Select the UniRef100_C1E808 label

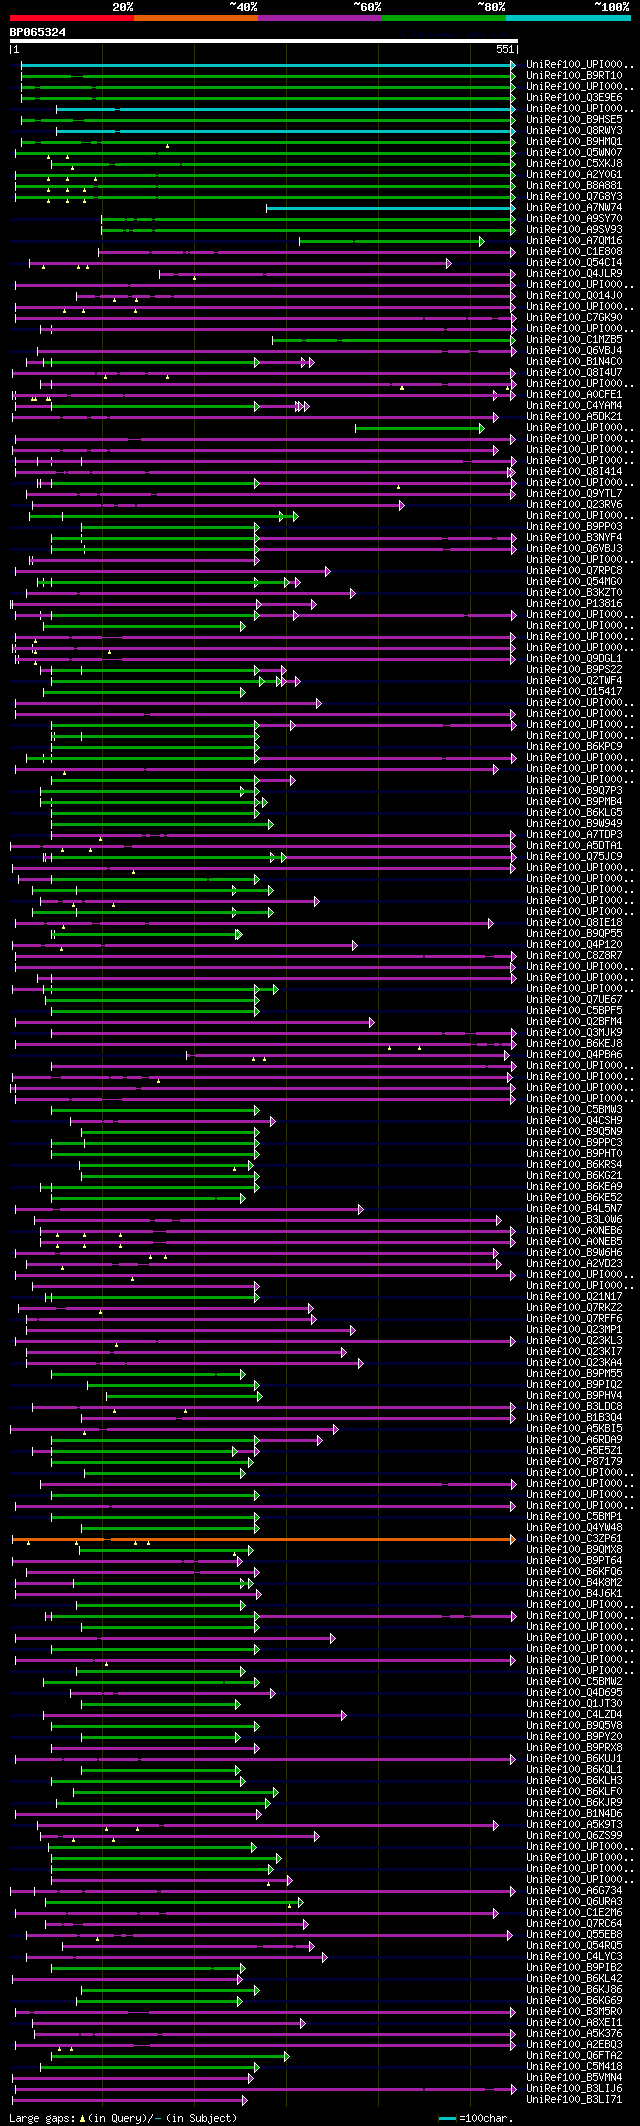click(x=574, y=251)
